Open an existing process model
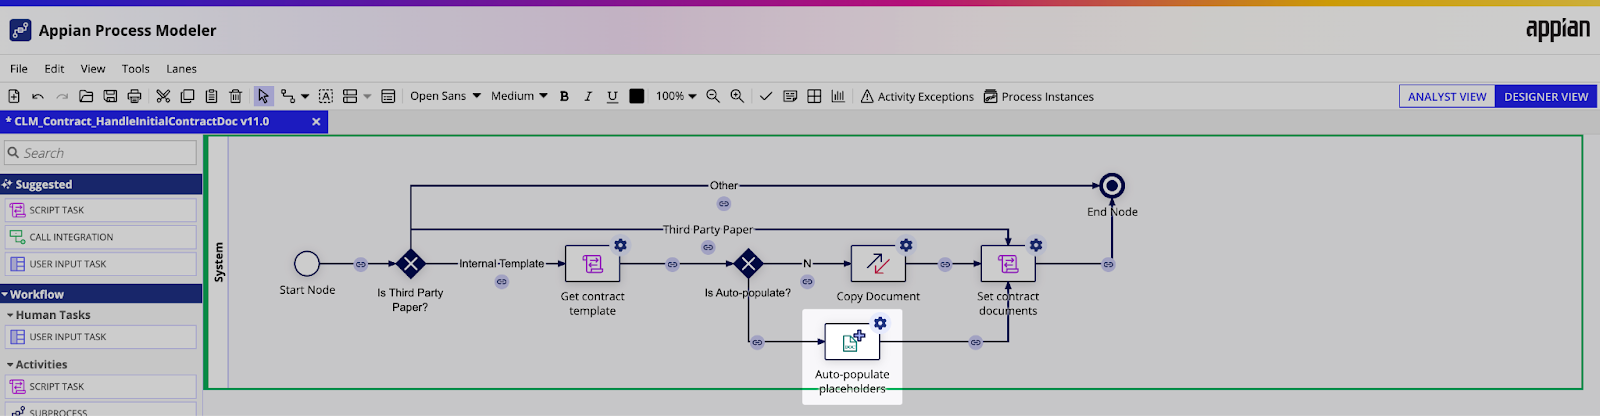This screenshot has width=1600, height=416. pos(86,96)
